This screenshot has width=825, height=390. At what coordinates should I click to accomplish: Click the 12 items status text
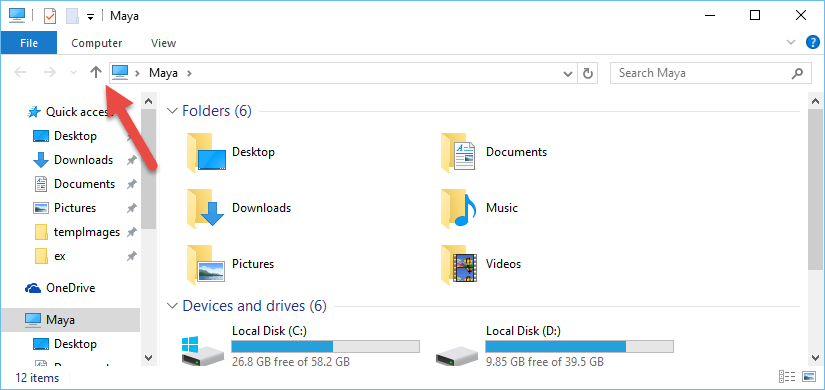[x=37, y=378]
